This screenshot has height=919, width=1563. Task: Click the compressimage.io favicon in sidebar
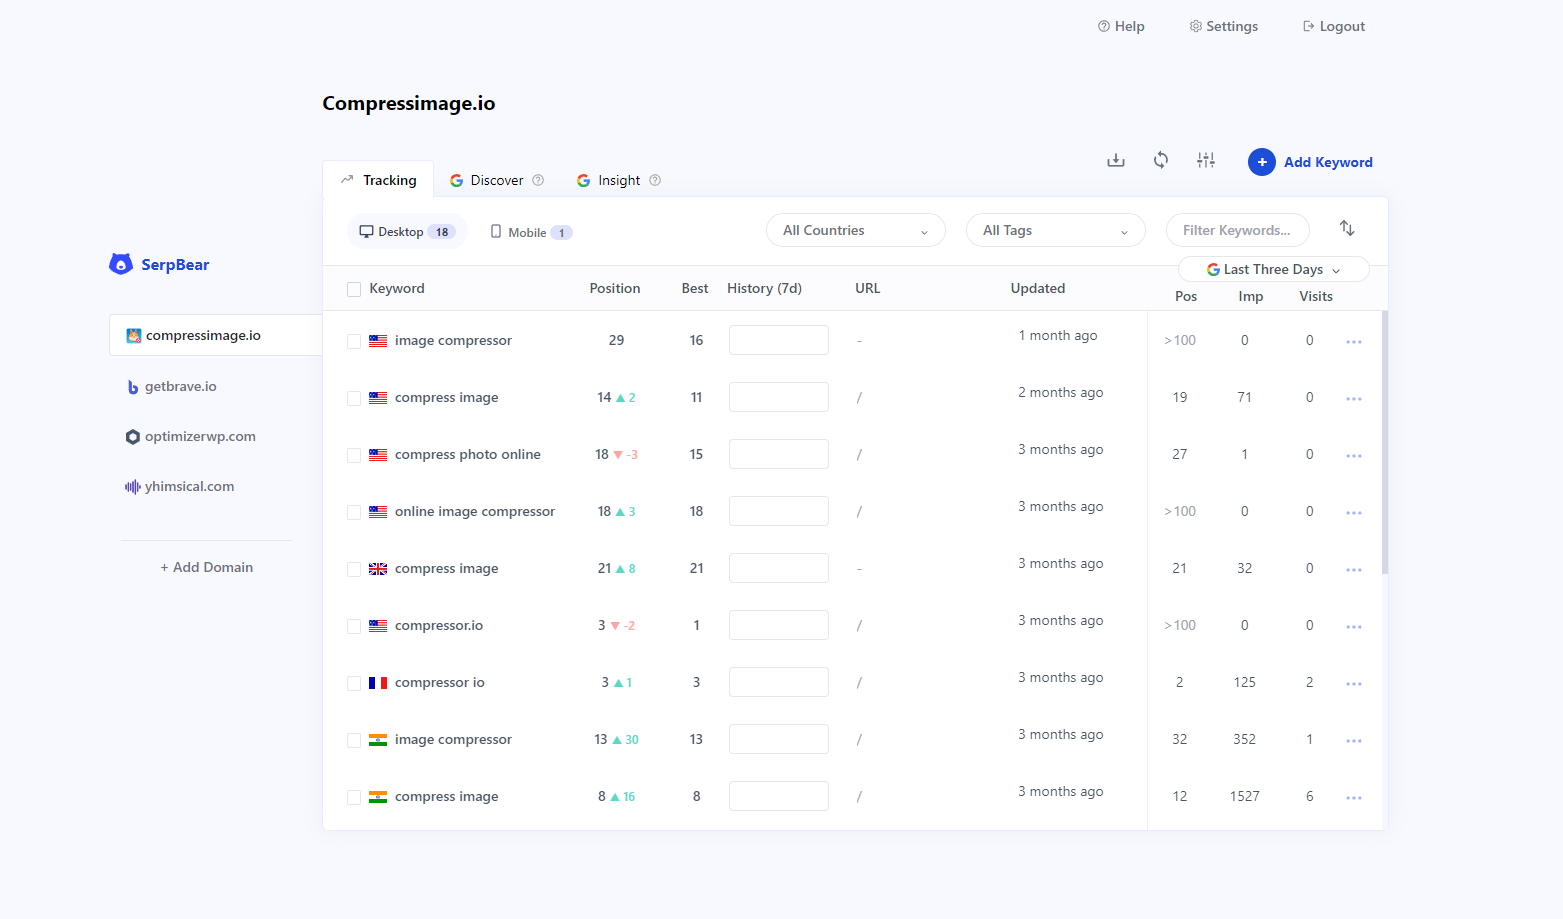[x=133, y=336]
